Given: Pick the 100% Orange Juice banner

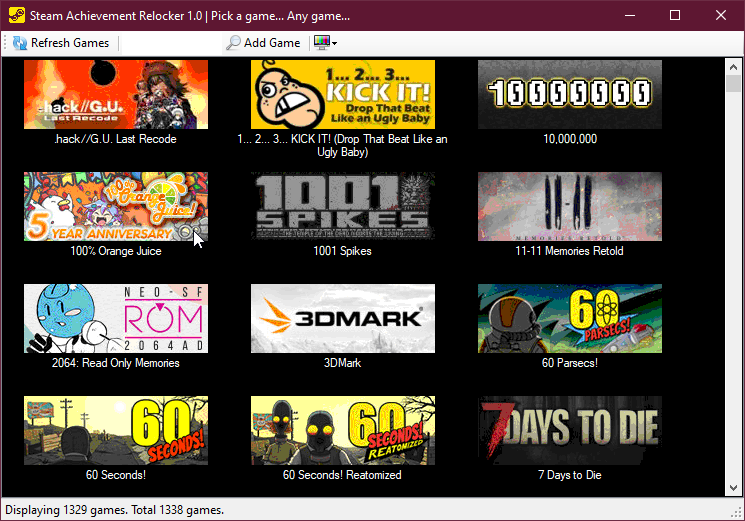Looking at the screenshot, I should (116, 207).
